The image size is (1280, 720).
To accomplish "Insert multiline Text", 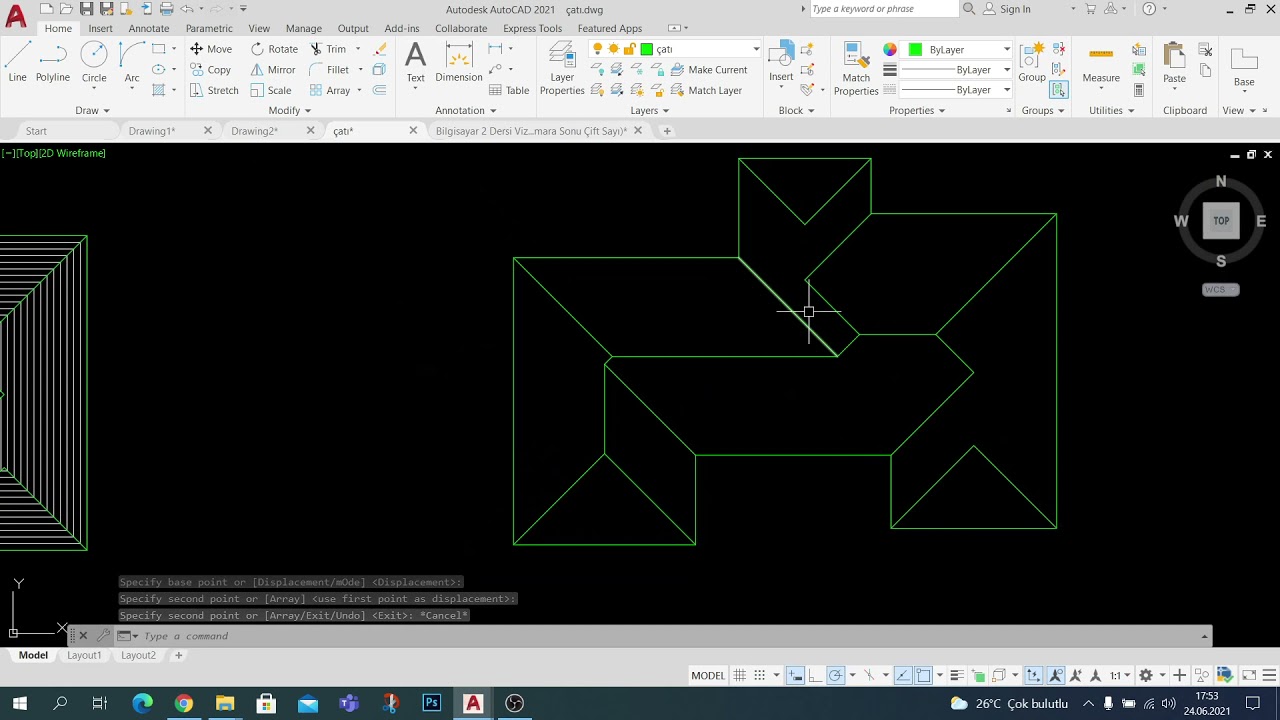I will (x=415, y=62).
